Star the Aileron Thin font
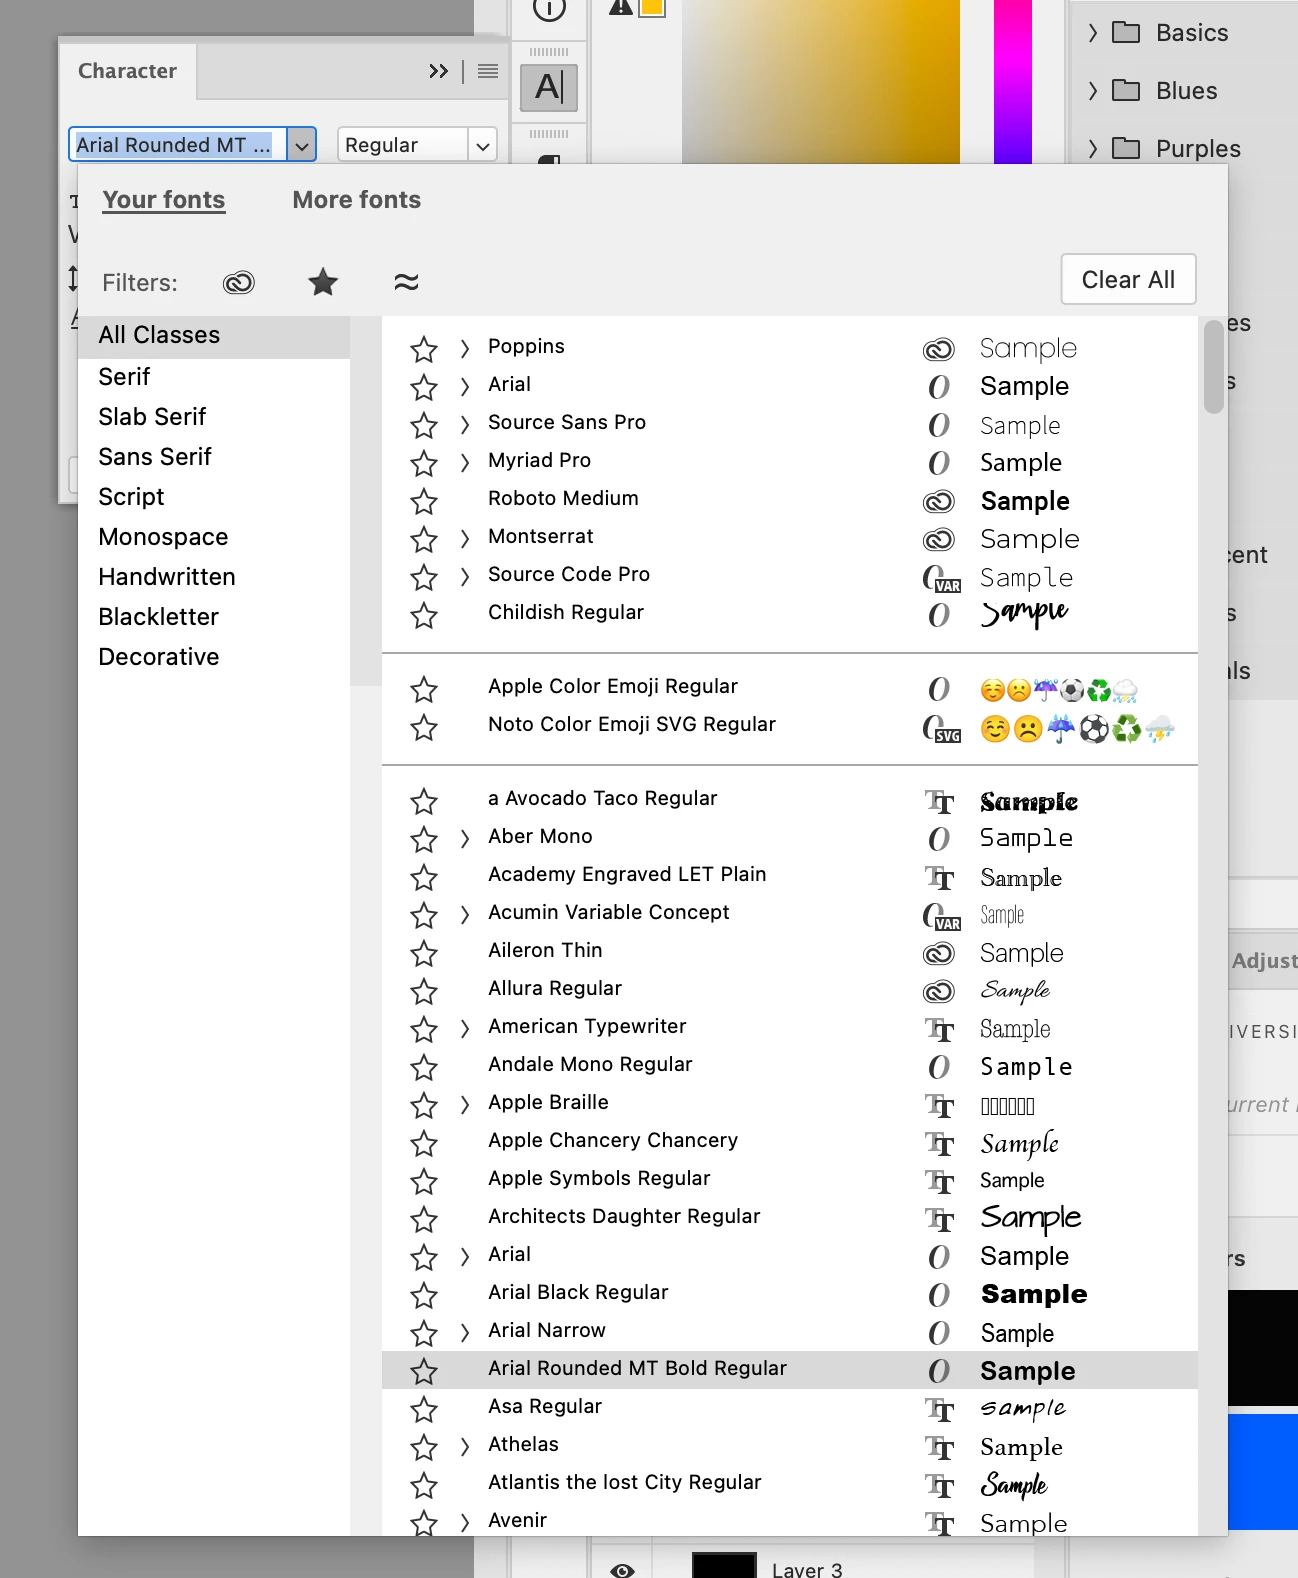This screenshot has width=1298, height=1578. (x=424, y=953)
